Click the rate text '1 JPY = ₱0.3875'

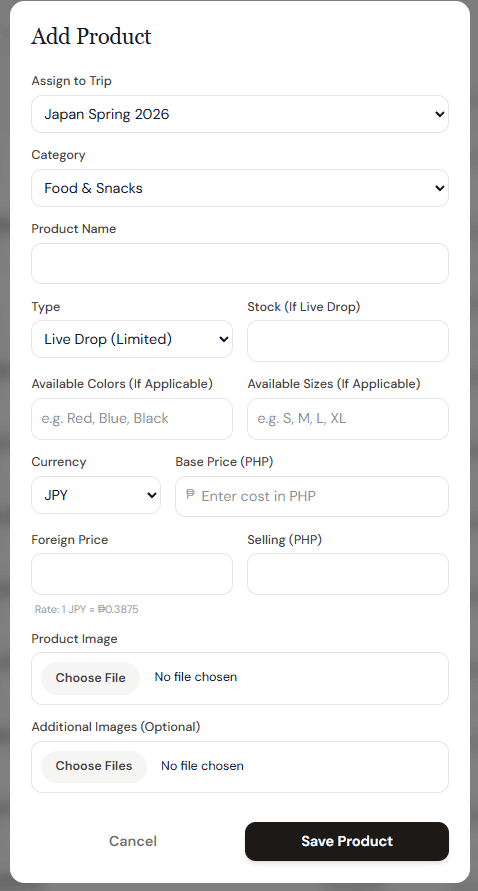point(86,609)
